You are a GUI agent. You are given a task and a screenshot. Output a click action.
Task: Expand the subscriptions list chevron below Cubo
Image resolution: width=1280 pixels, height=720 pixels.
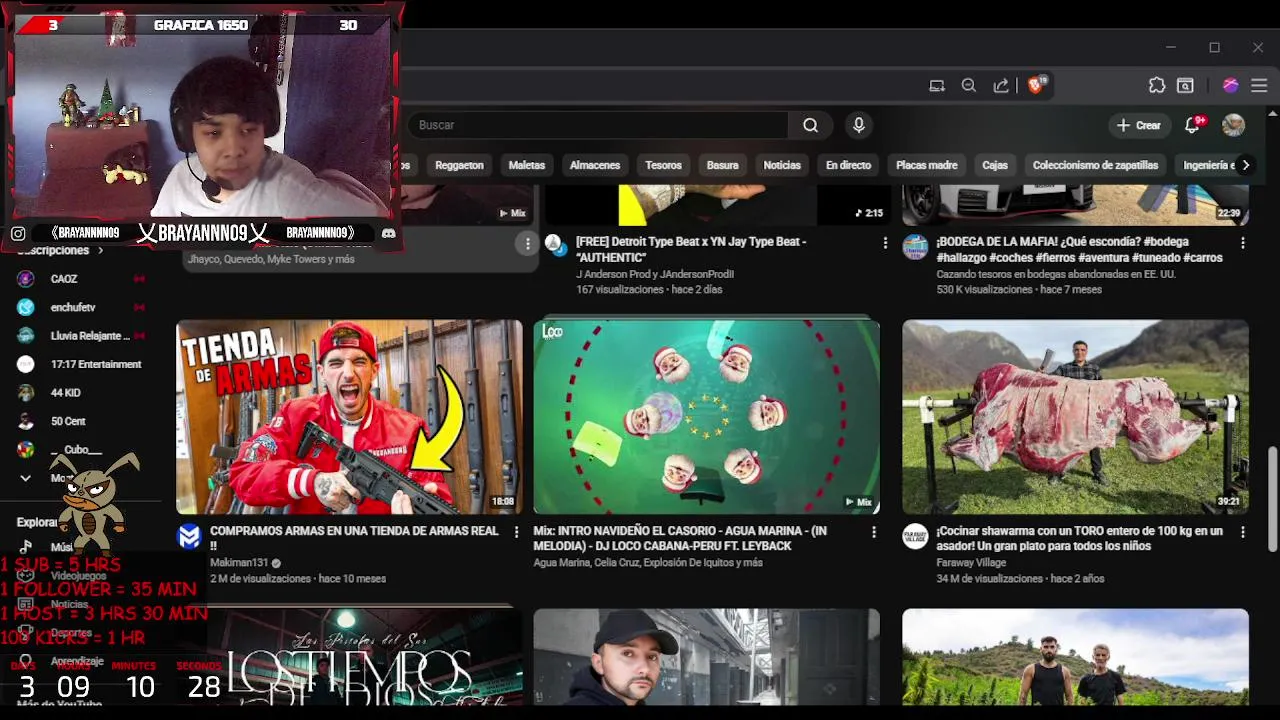(x=26, y=478)
